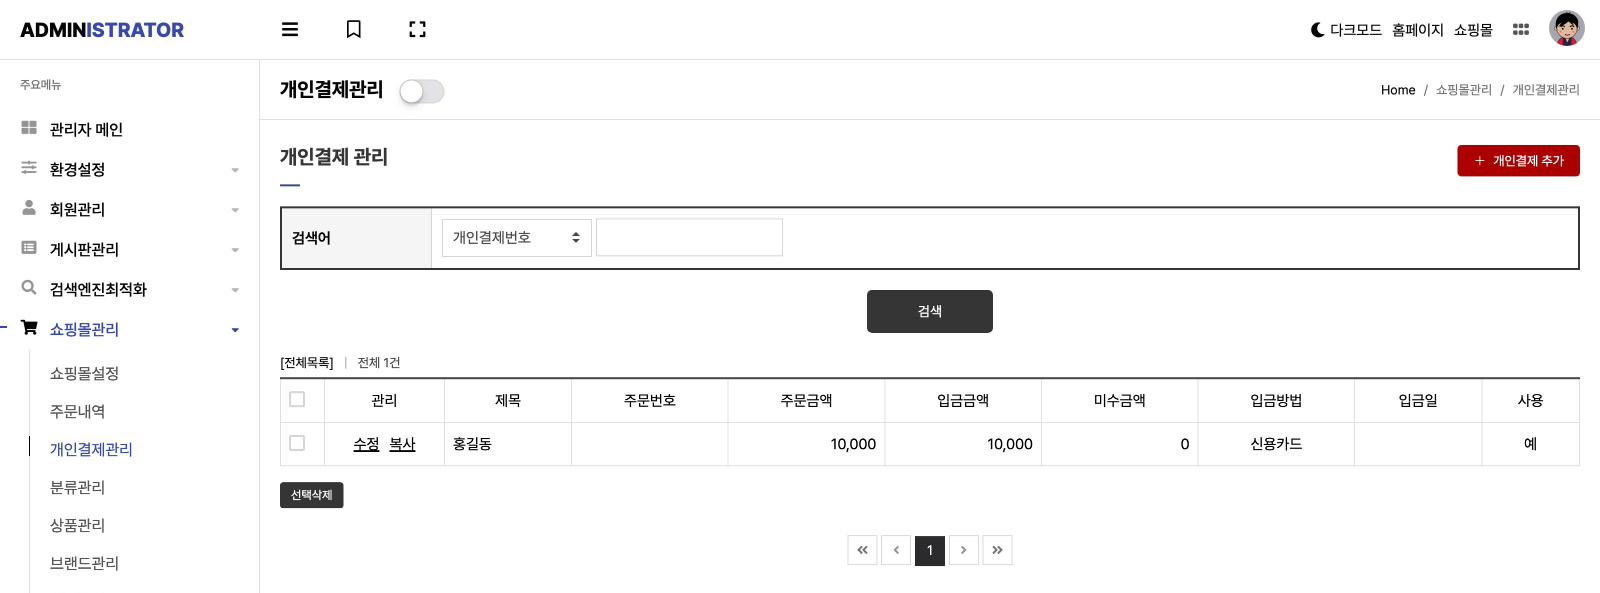1600x593 pixels.
Task: Check the checkbox for 홍길동 row
Action: pyautogui.click(x=297, y=442)
